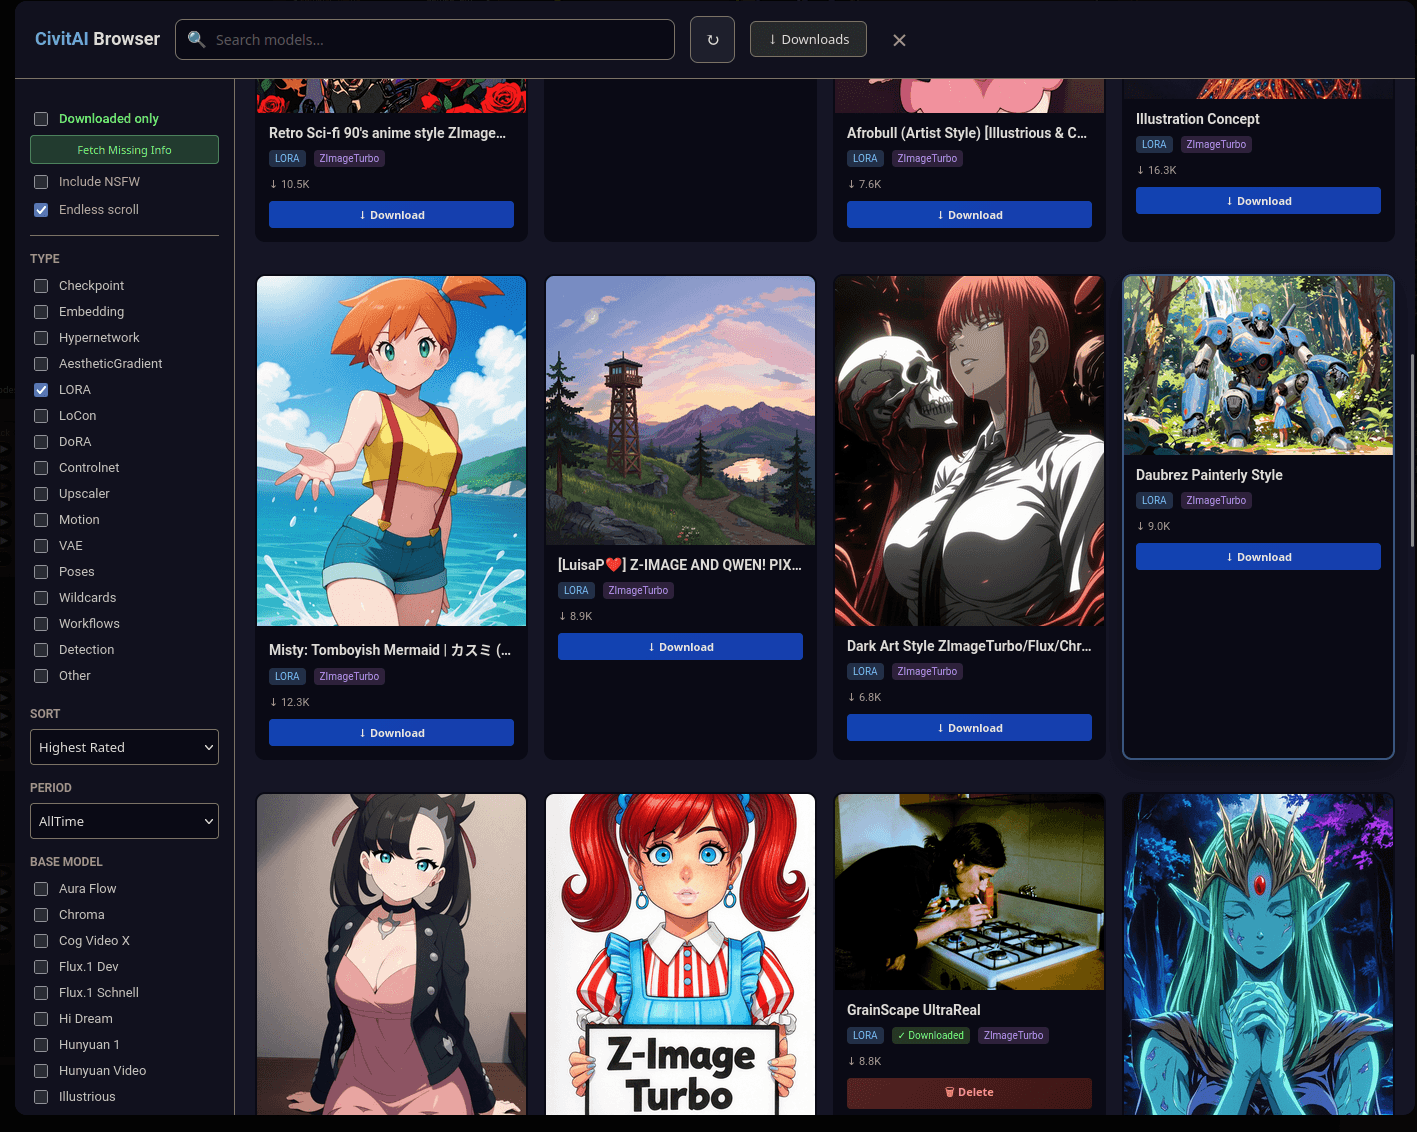Image resolution: width=1417 pixels, height=1132 pixels.
Task: Download the Daubrez Painterly Style model
Action: tap(1258, 557)
